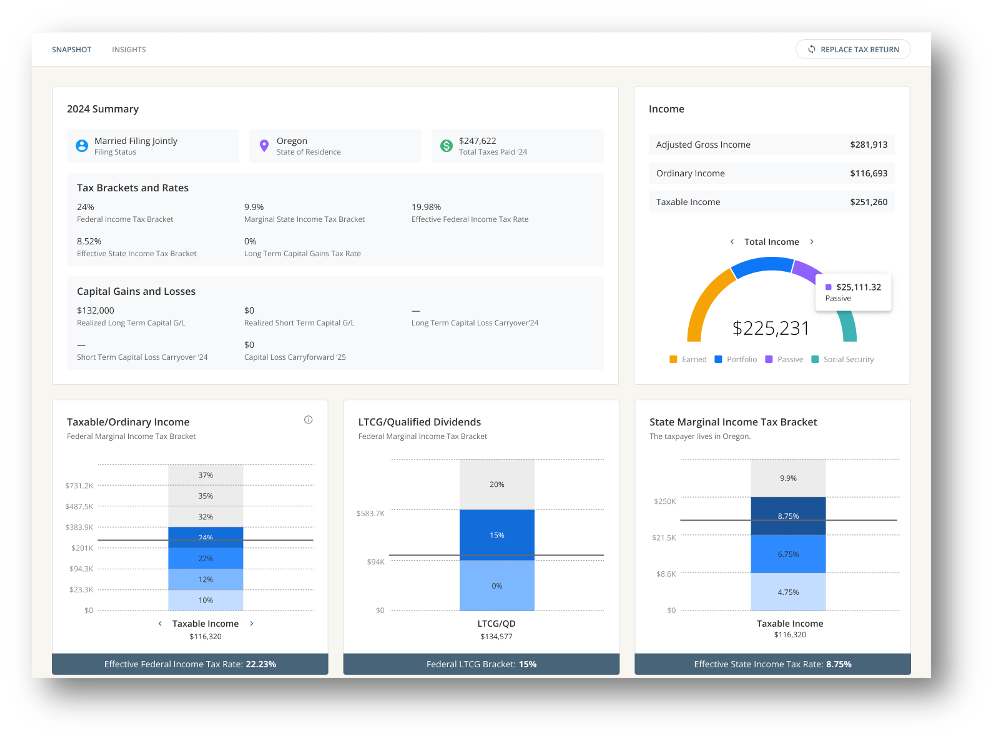
Task: Click the 24% federal bracket bar segment
Action: (x=205, y=537)
